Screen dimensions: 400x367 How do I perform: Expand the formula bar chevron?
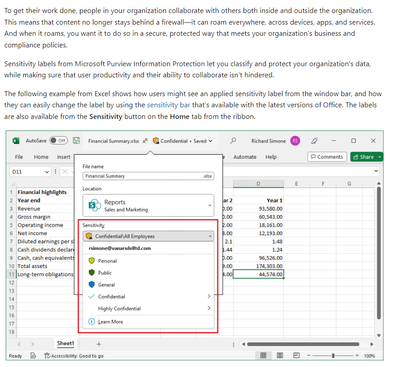[x=376, y=171]
